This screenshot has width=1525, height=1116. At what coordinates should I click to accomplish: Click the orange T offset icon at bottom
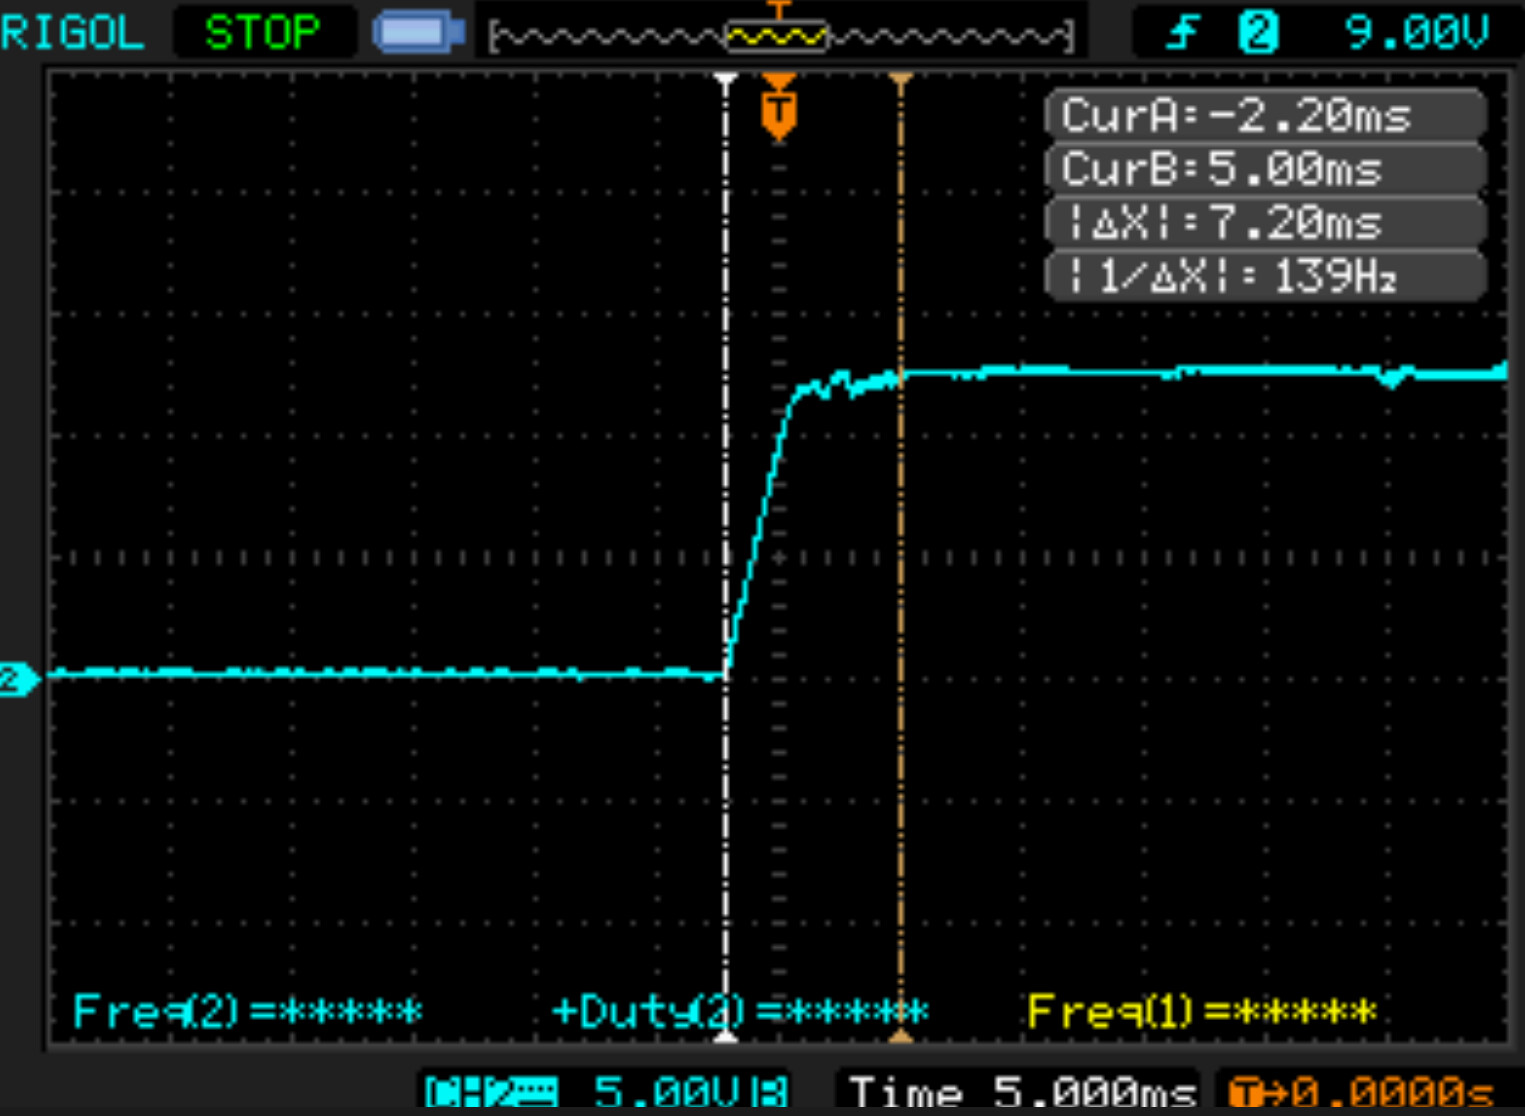click(x=1243, y=1092)
